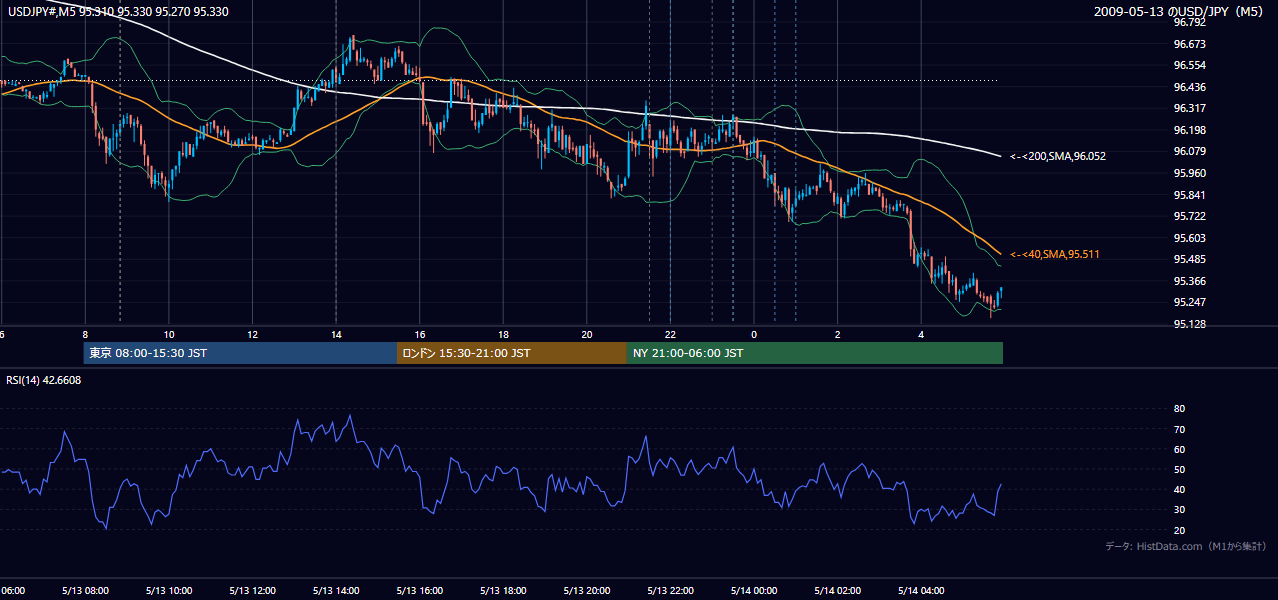This screenshot has width=1278, height=600.
Task: Click price axis label 96.792
Action: [1189, 22]
